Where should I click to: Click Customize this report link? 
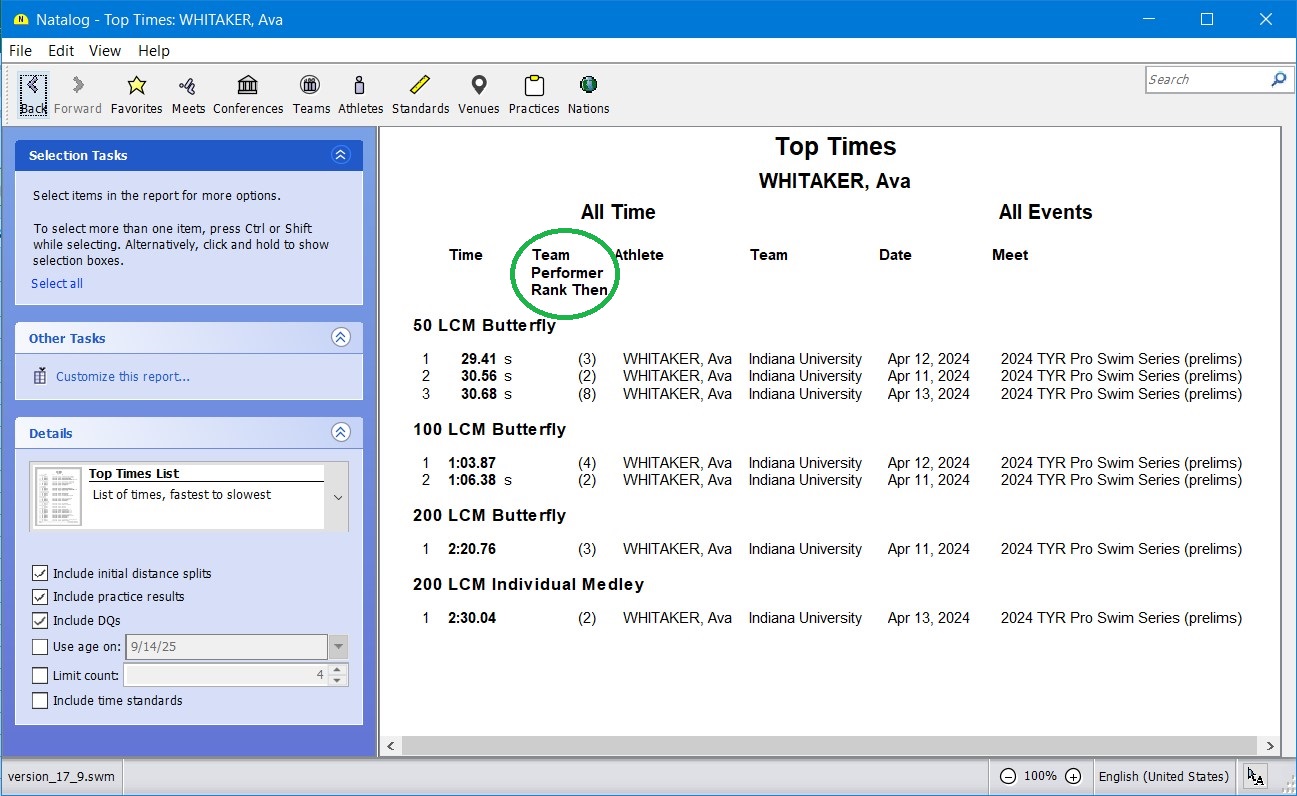click(x=122, y=377)
